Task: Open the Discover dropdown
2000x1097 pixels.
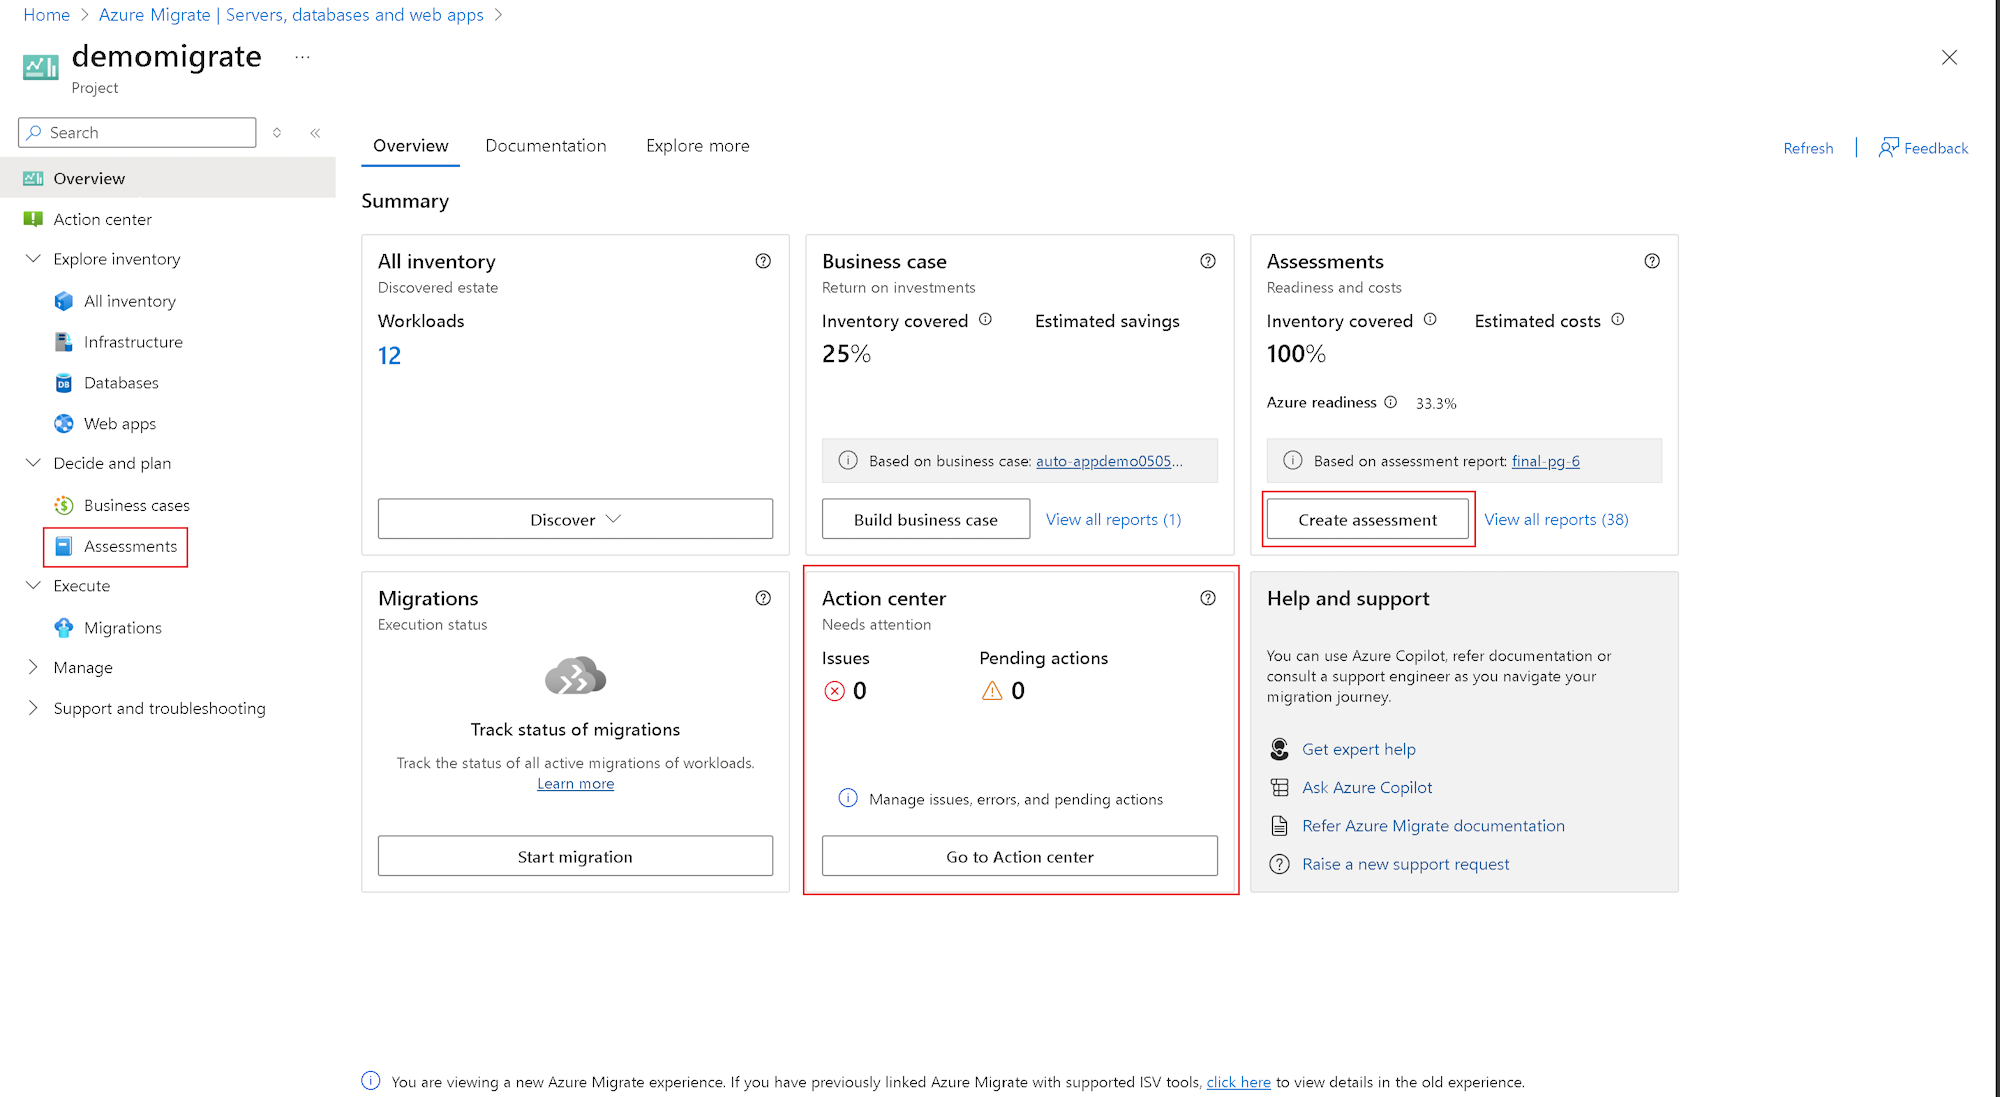Action: tap(575, 519)
